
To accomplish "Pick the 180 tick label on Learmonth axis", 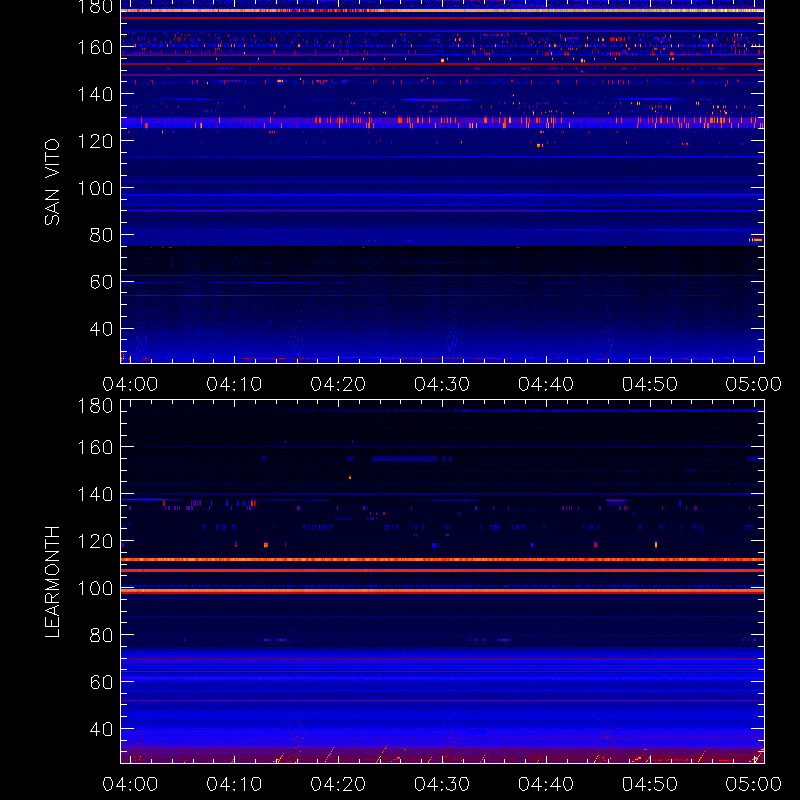I will click(95, 406).
